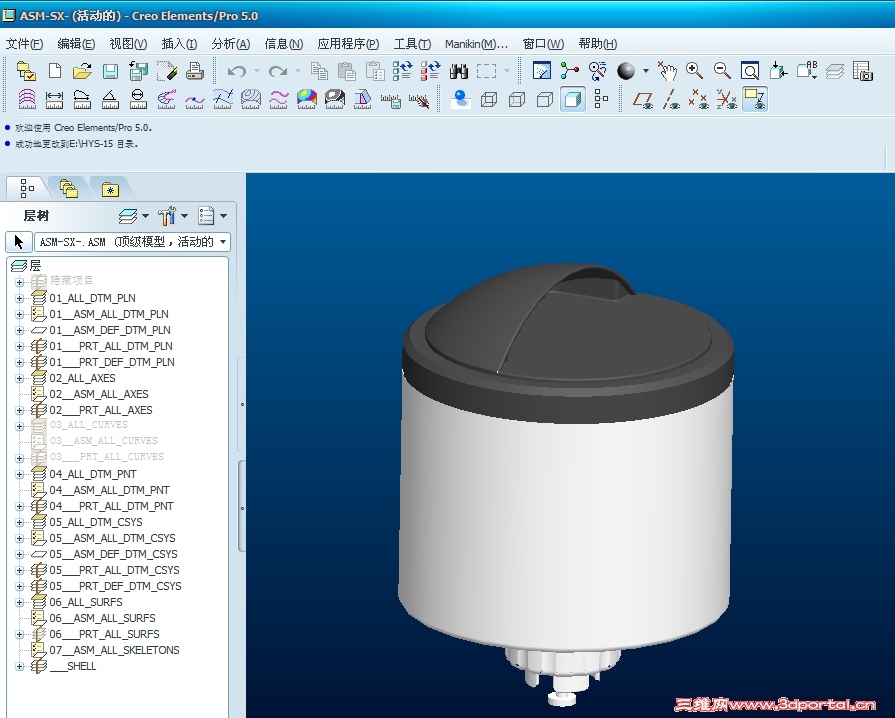
Task: Toggle datum points display
Action: [699, 99]
